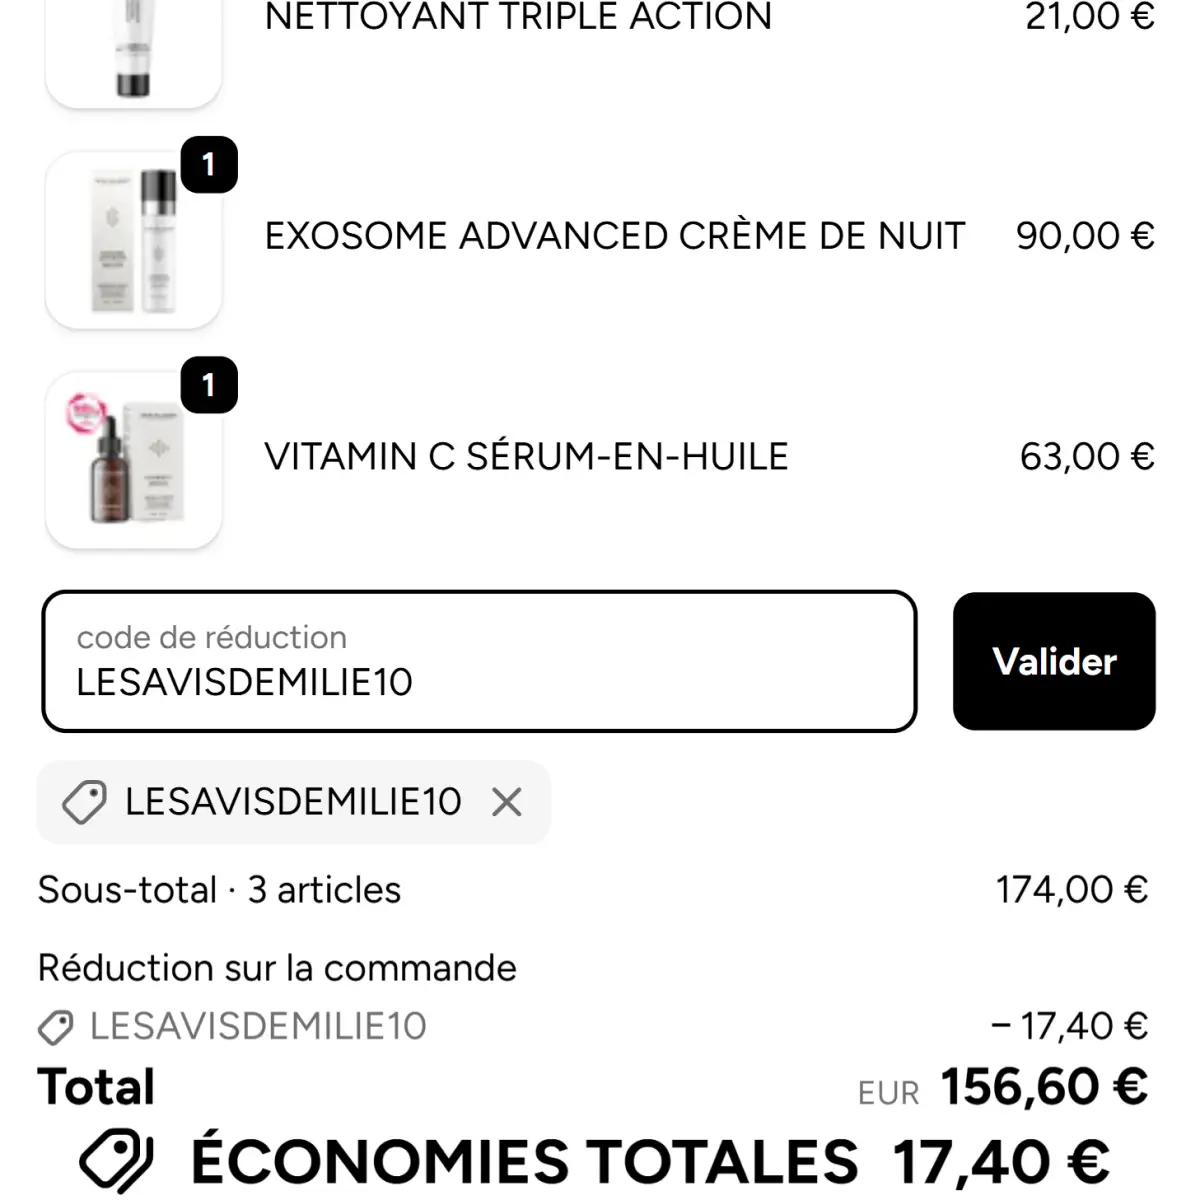Open the VITAMIN C SÉRUM-EN-HUILE link
This screenshot has width=1200, height=1200.
point(525,456)
